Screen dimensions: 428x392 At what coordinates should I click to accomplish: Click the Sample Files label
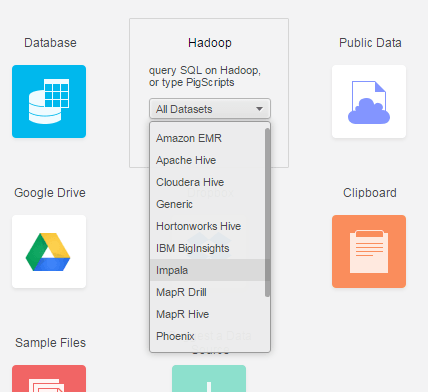(50, 343)
